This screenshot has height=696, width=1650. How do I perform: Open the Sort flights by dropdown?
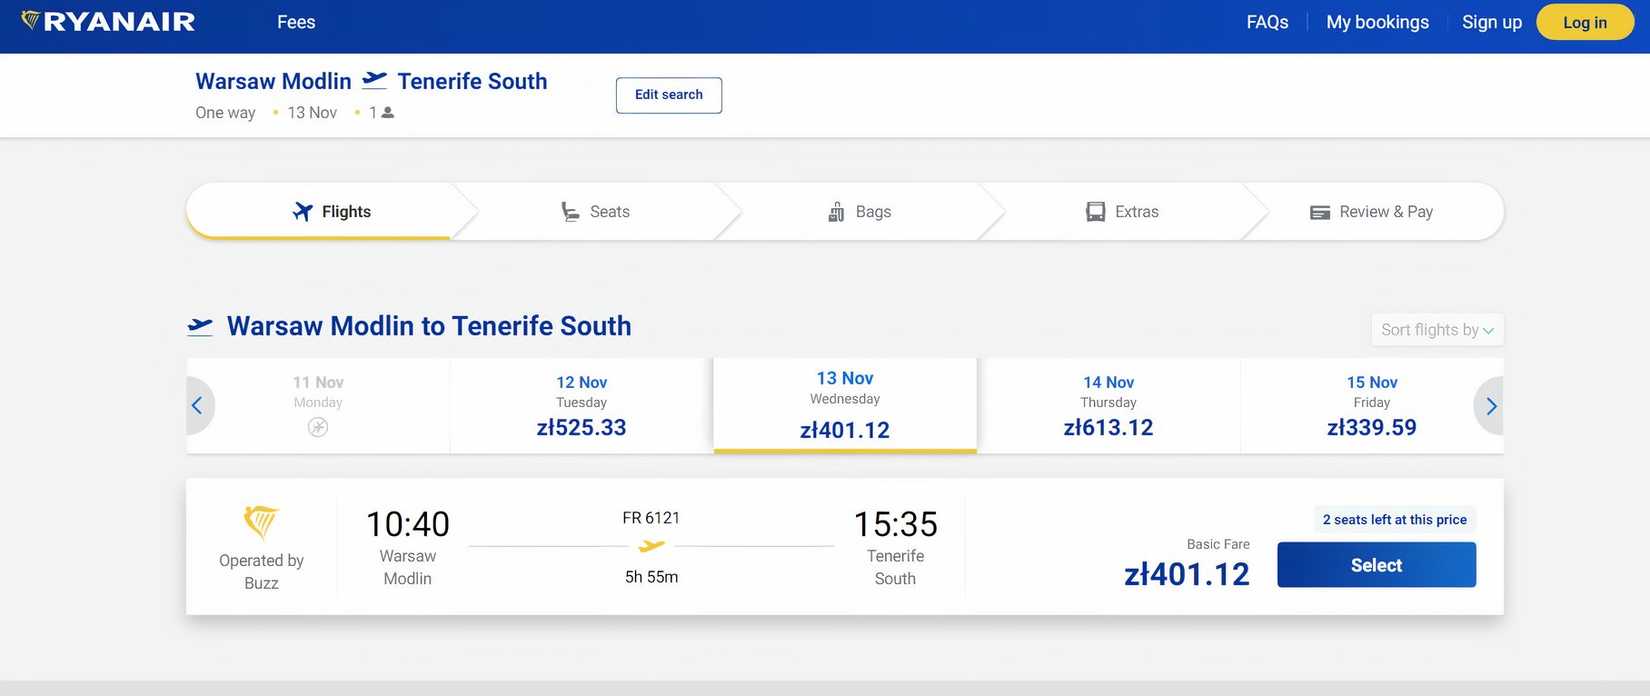pos(1437,329)
